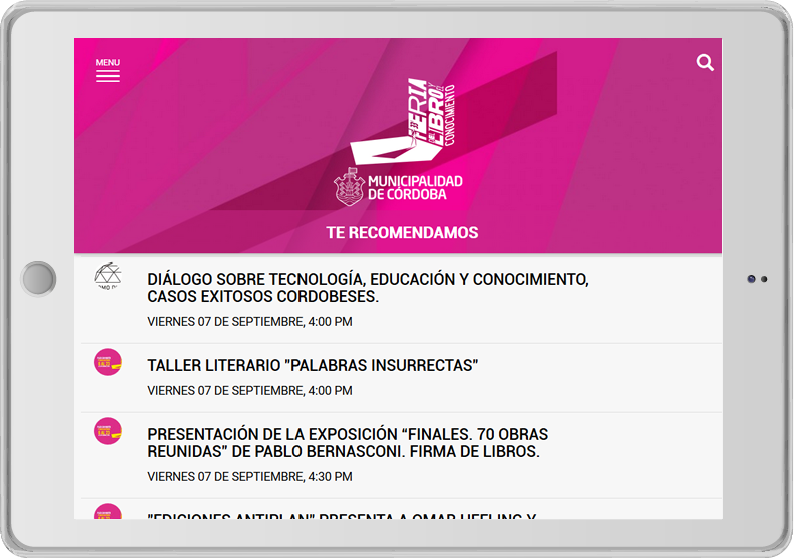Click the Feria del Libro logo
Screen dimensions: 794x558
pos(404,121)
